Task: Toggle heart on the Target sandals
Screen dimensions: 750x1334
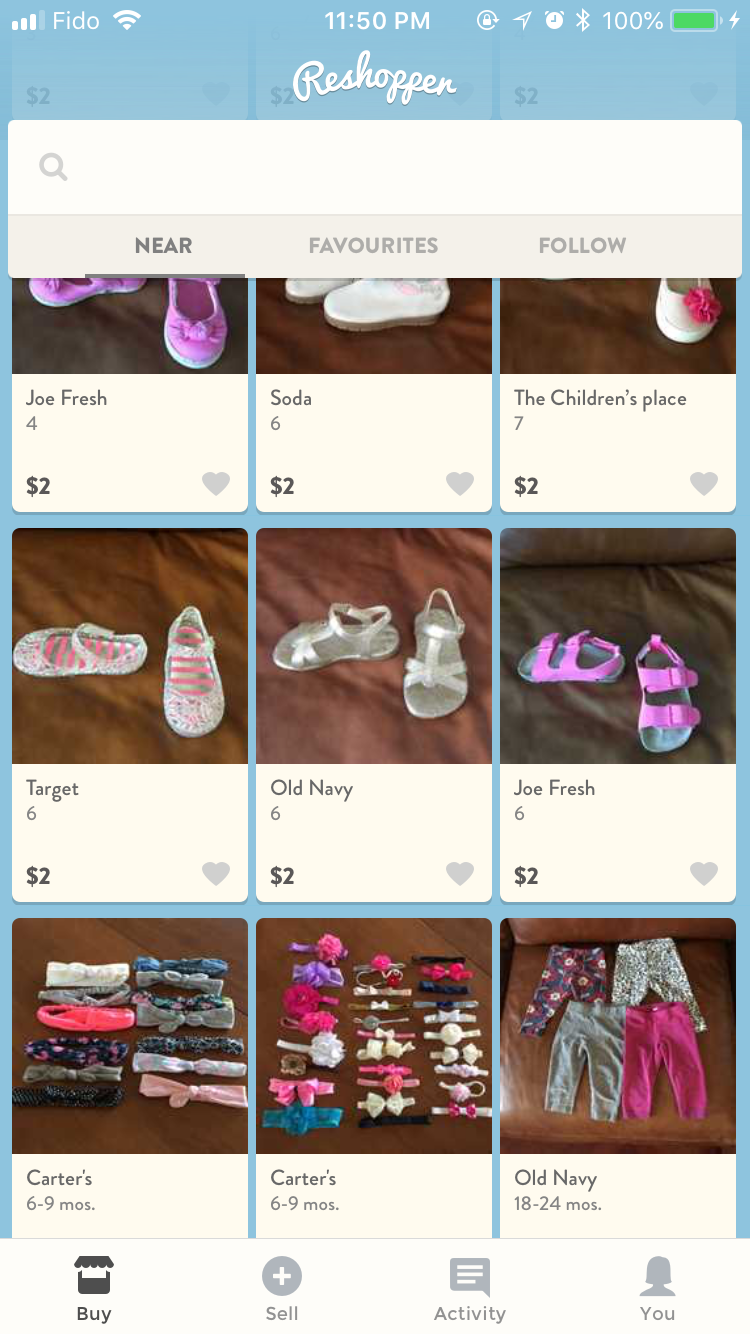Action: 216,874
